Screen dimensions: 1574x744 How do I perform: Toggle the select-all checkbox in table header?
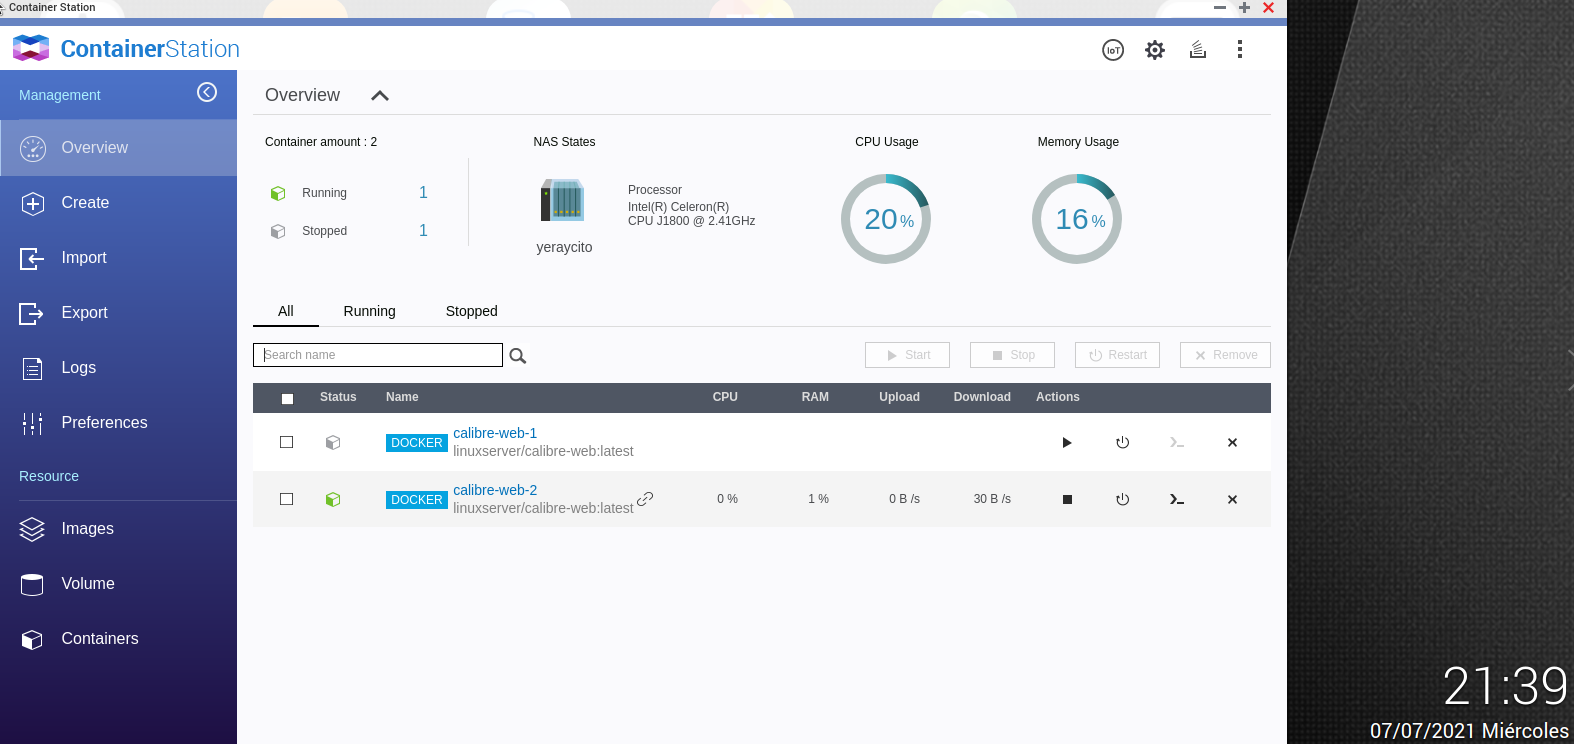pyautogui.click(x=288, y=398)
